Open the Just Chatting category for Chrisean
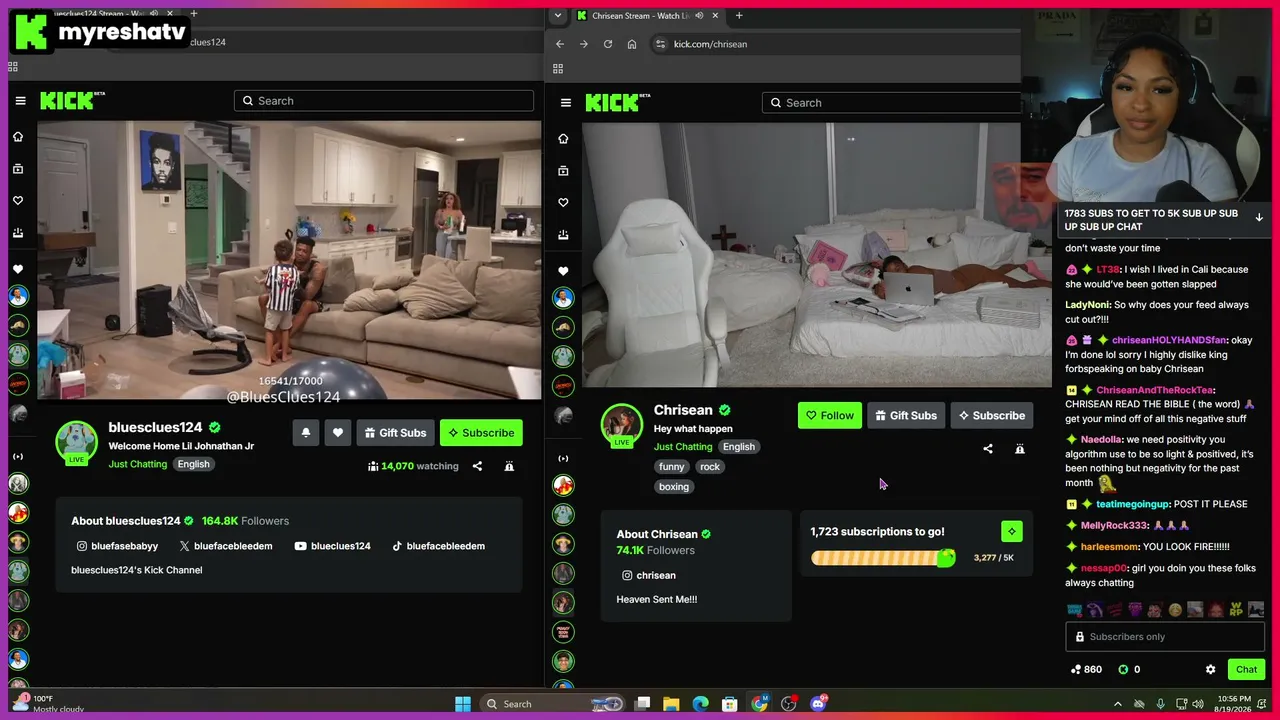 683,447
